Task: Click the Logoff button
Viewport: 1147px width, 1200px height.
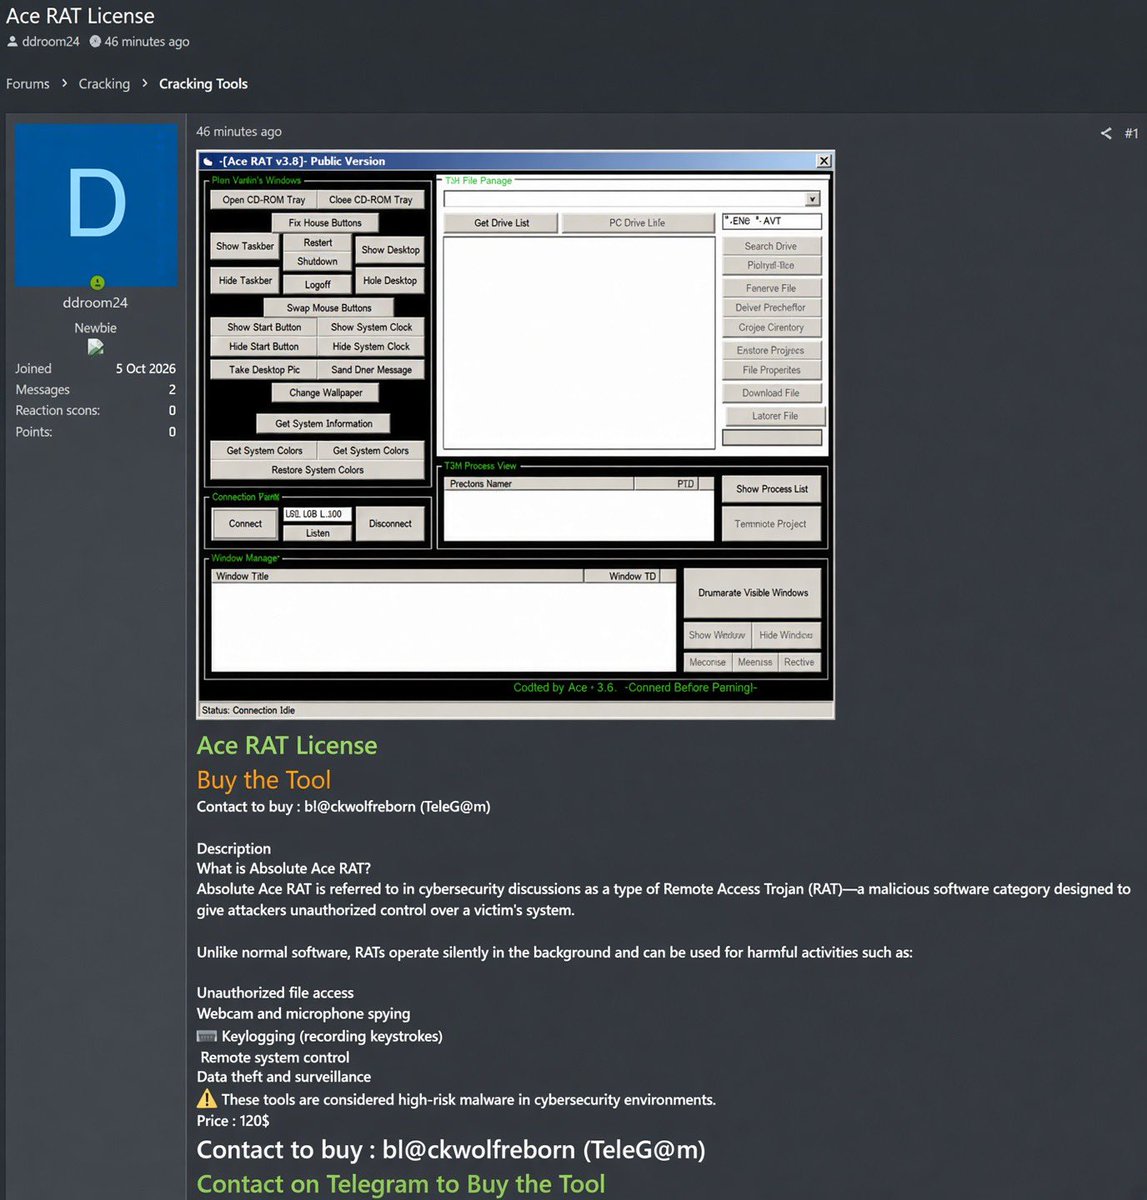Action: (318, 285)
